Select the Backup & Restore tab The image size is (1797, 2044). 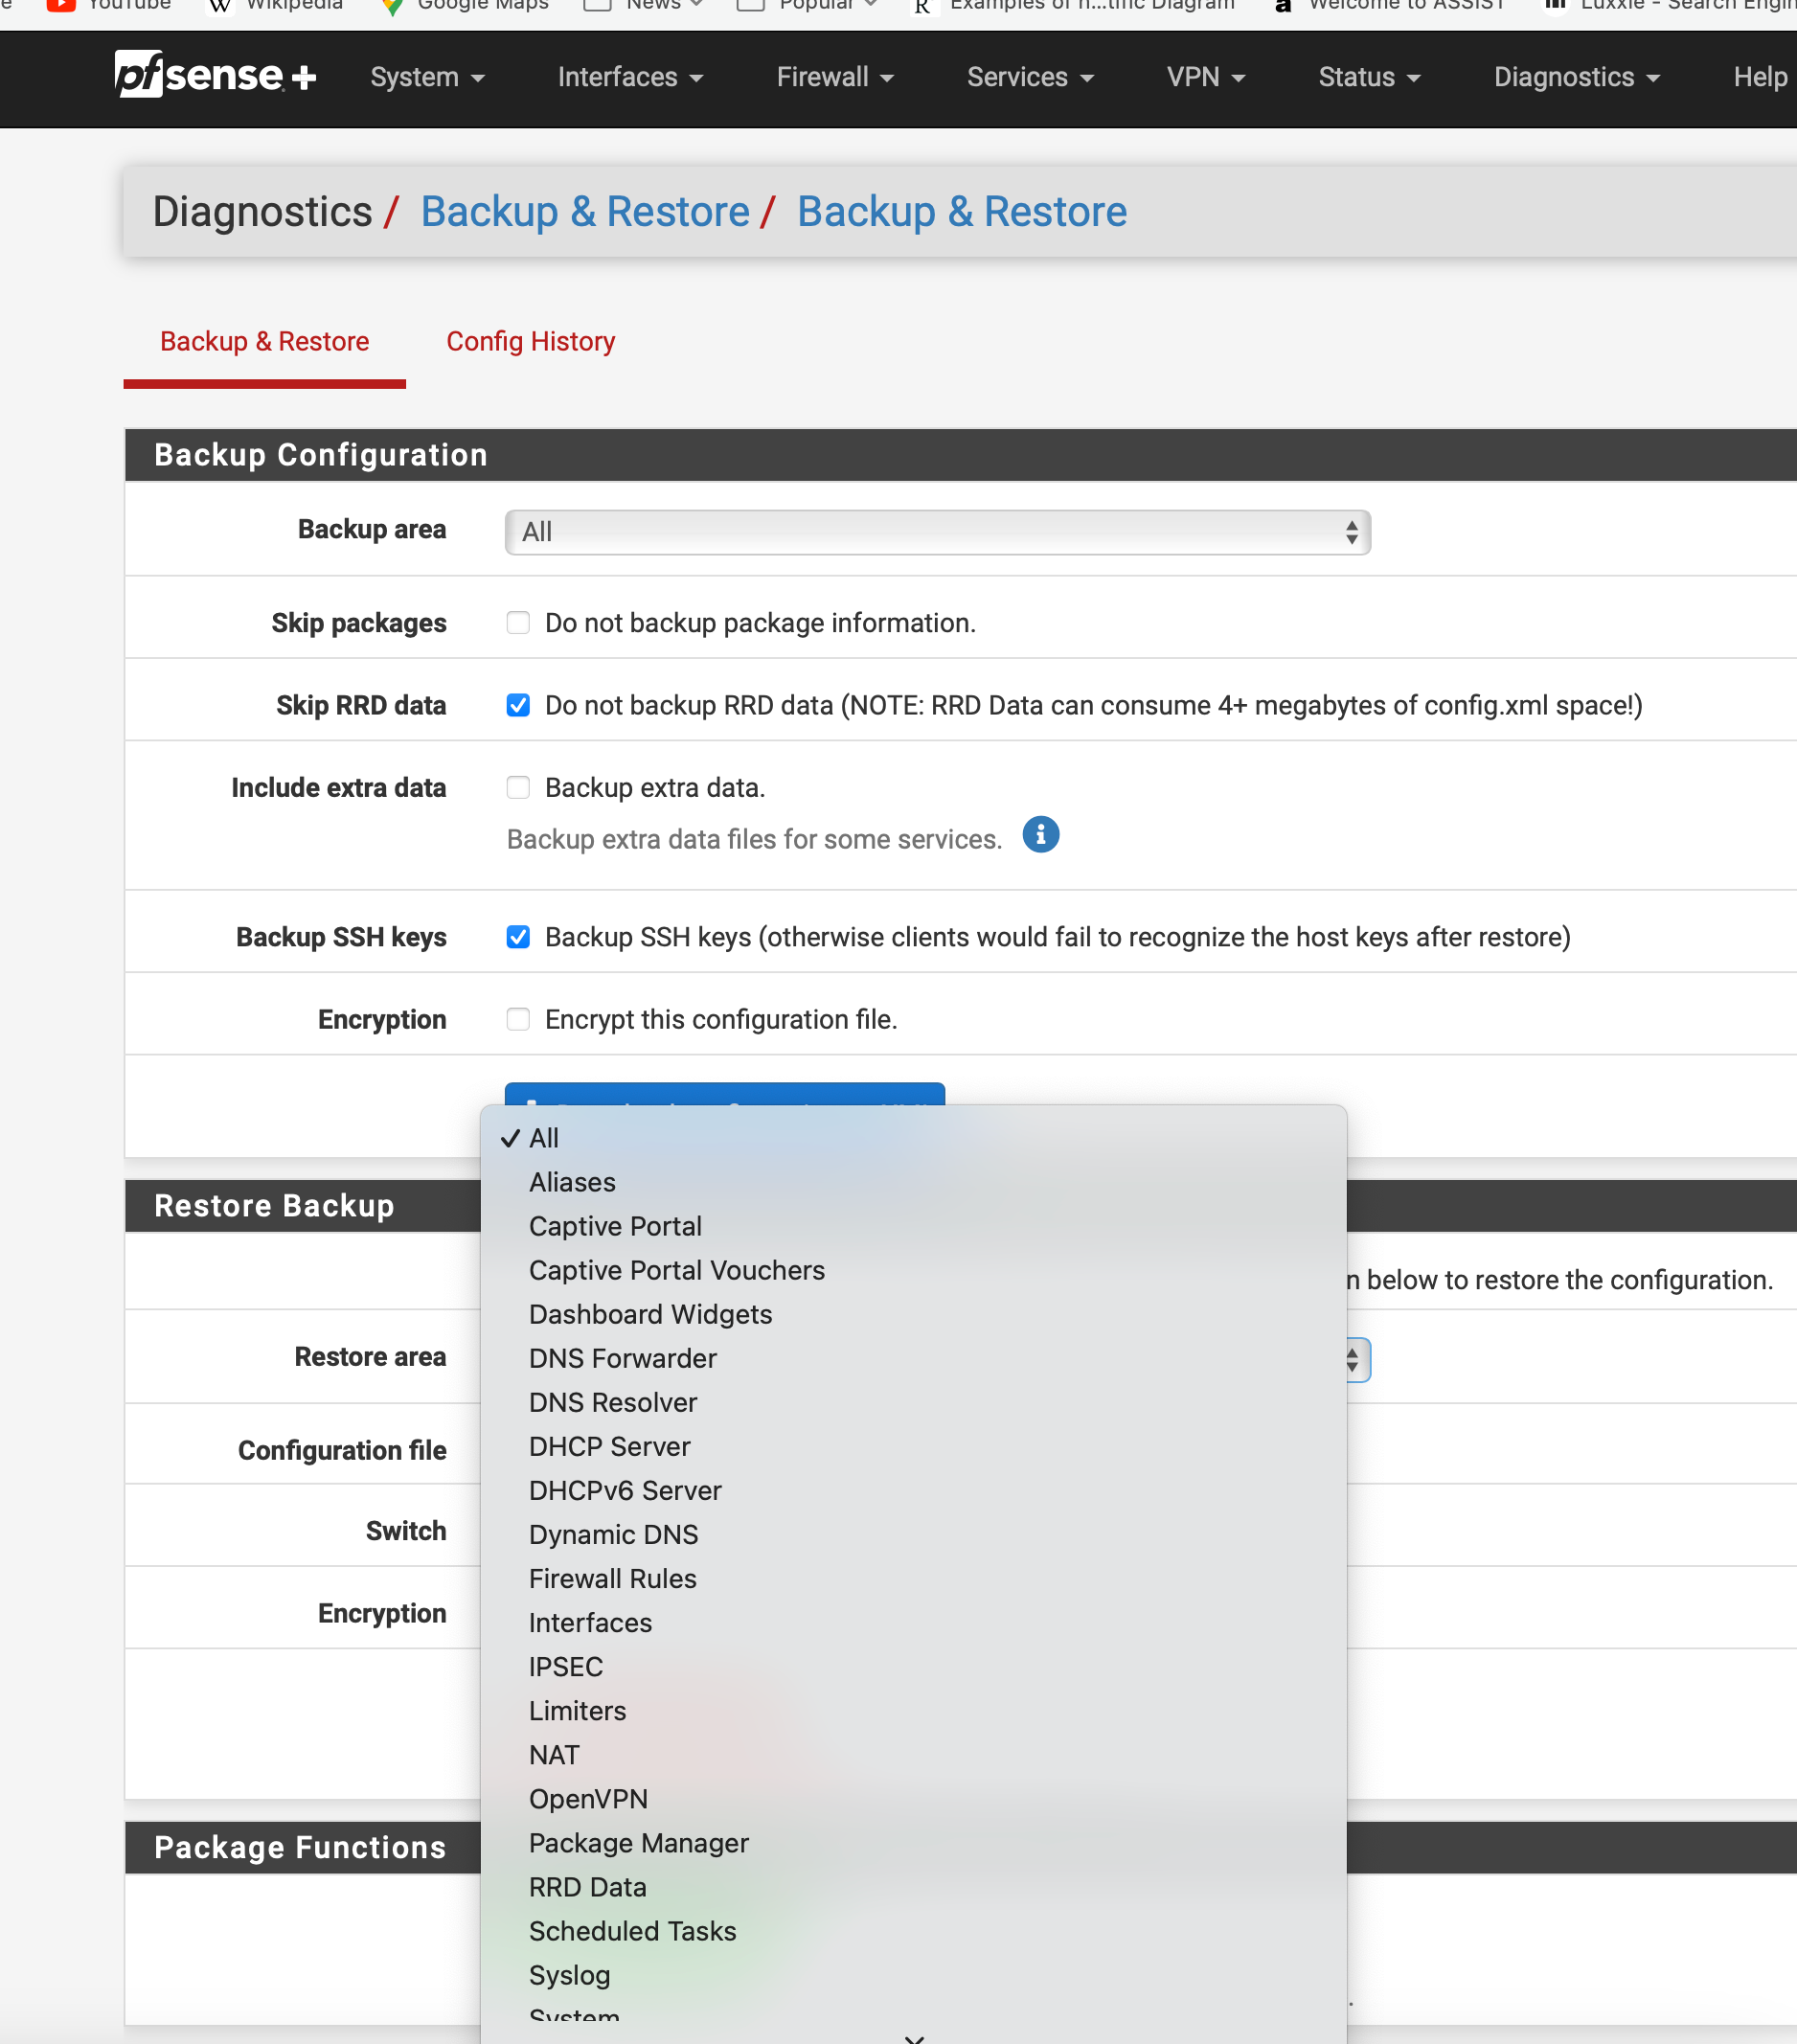tap(264, 341)
